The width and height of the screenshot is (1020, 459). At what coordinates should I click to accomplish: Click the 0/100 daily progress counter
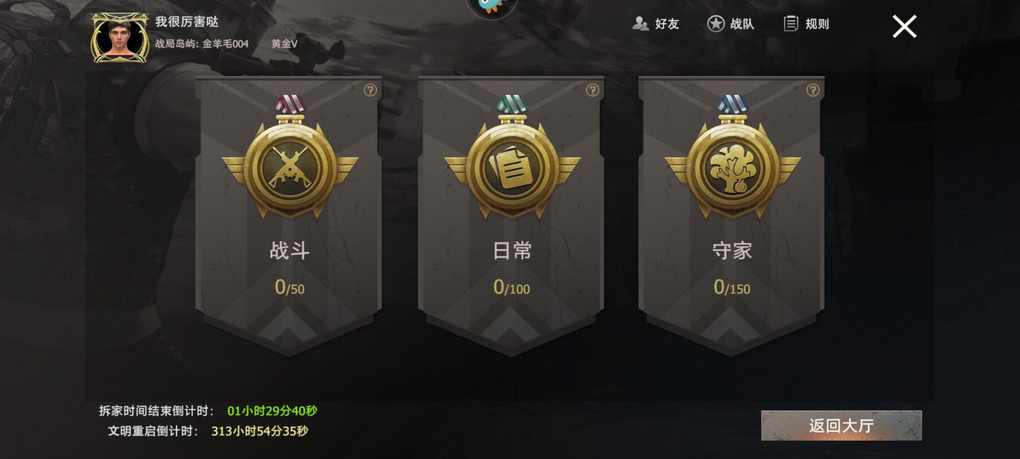click(x=512, y=287)
